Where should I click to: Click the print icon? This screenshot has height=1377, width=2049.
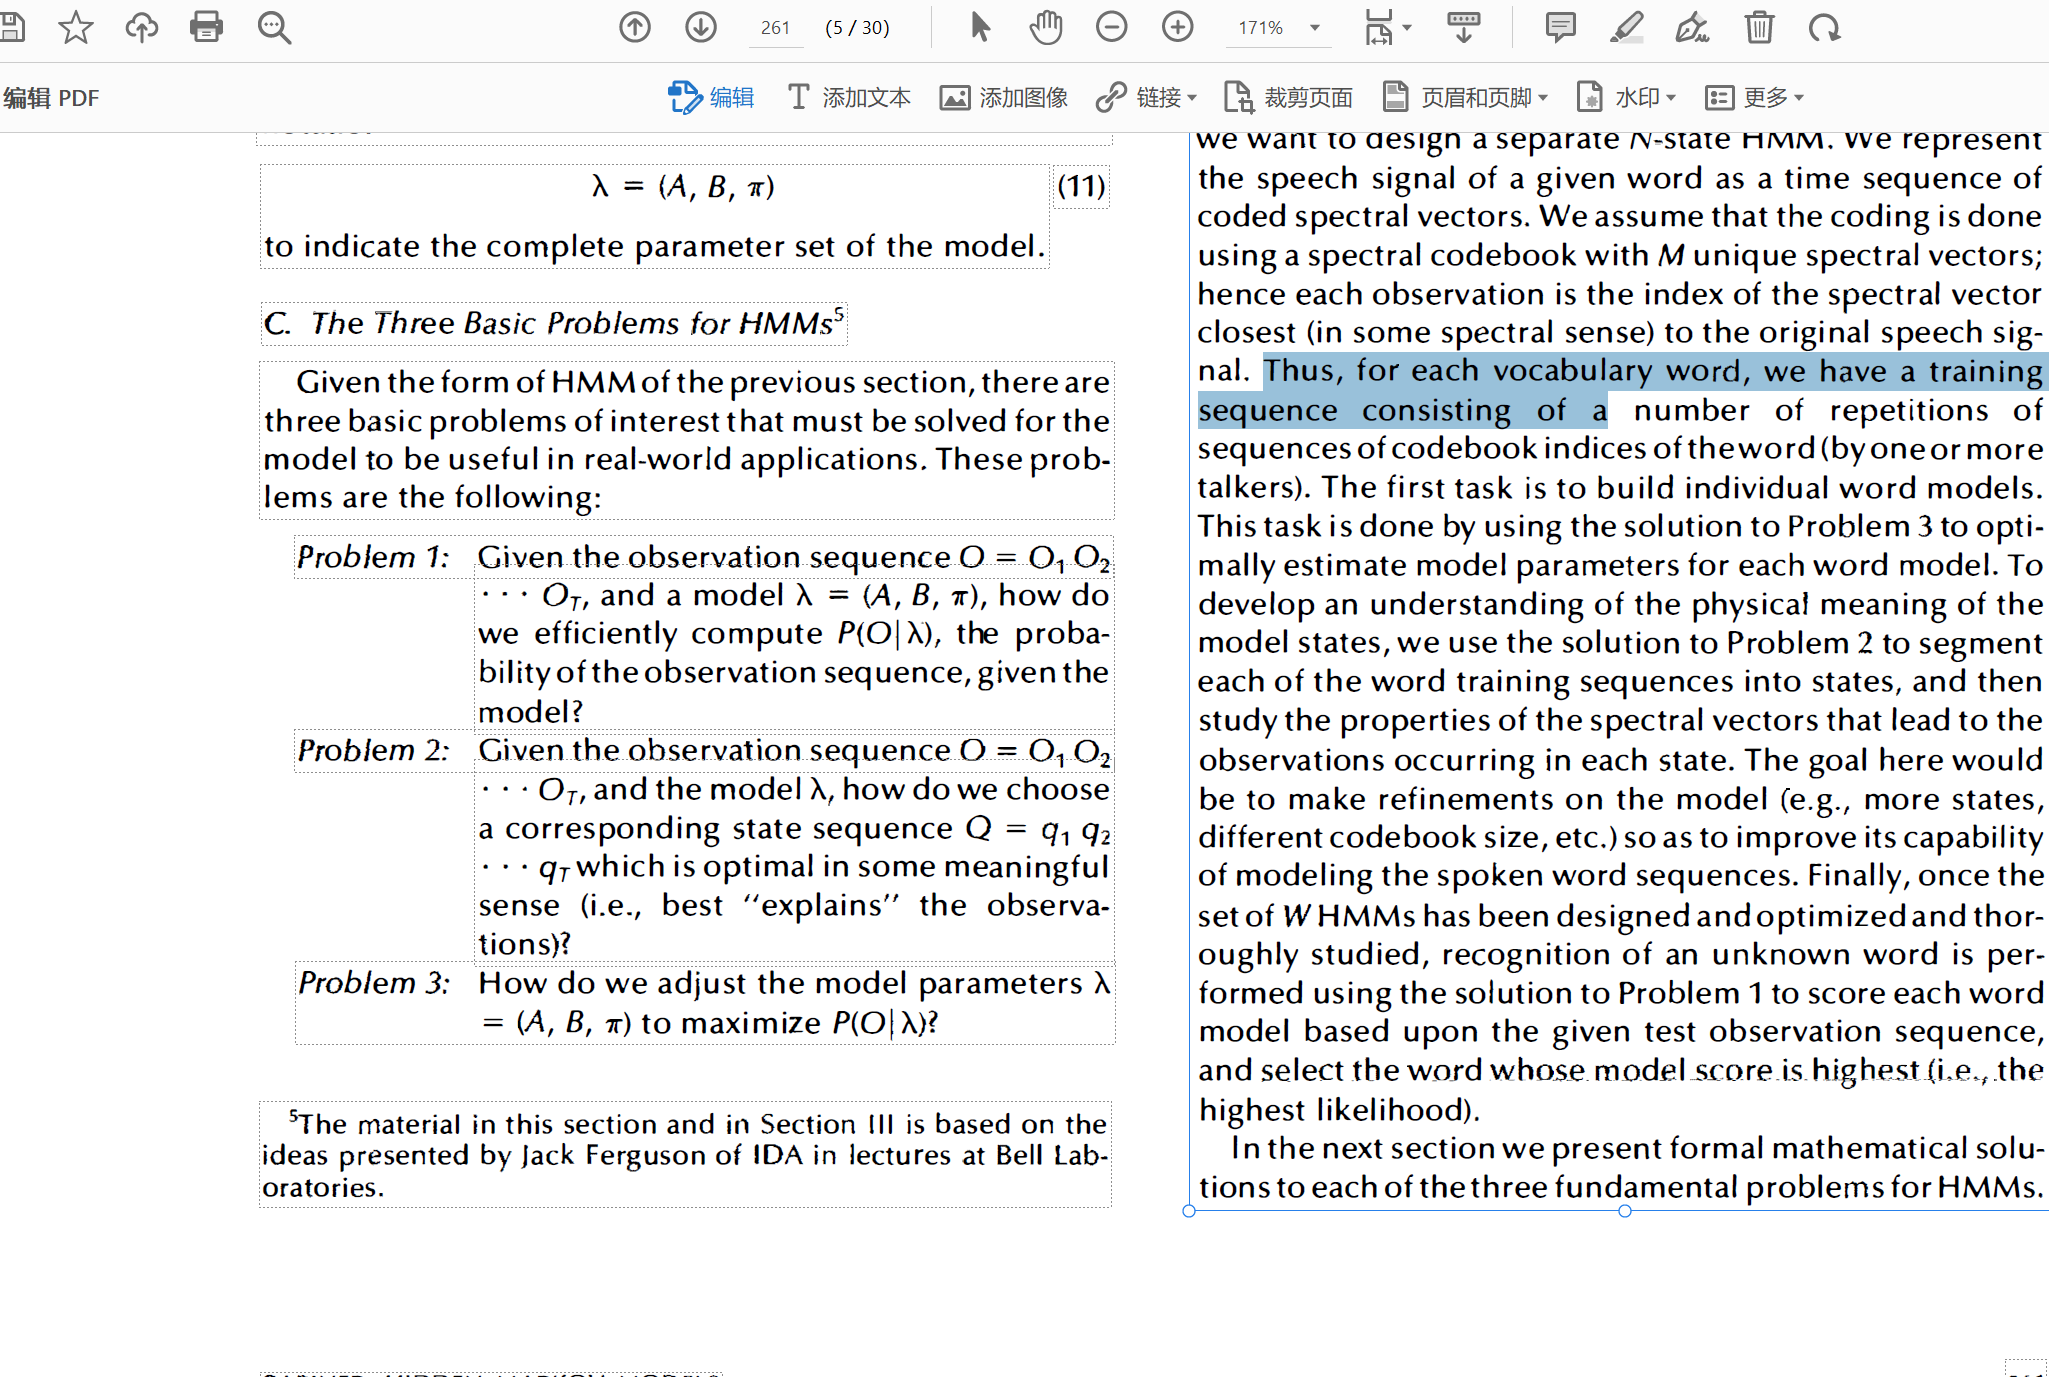206,27
